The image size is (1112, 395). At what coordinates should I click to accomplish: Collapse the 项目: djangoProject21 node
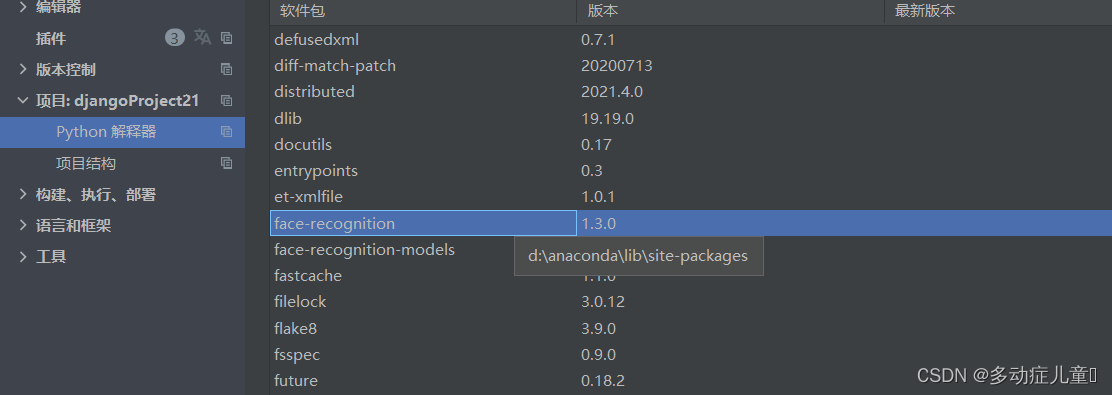click(x=22, y=101)
